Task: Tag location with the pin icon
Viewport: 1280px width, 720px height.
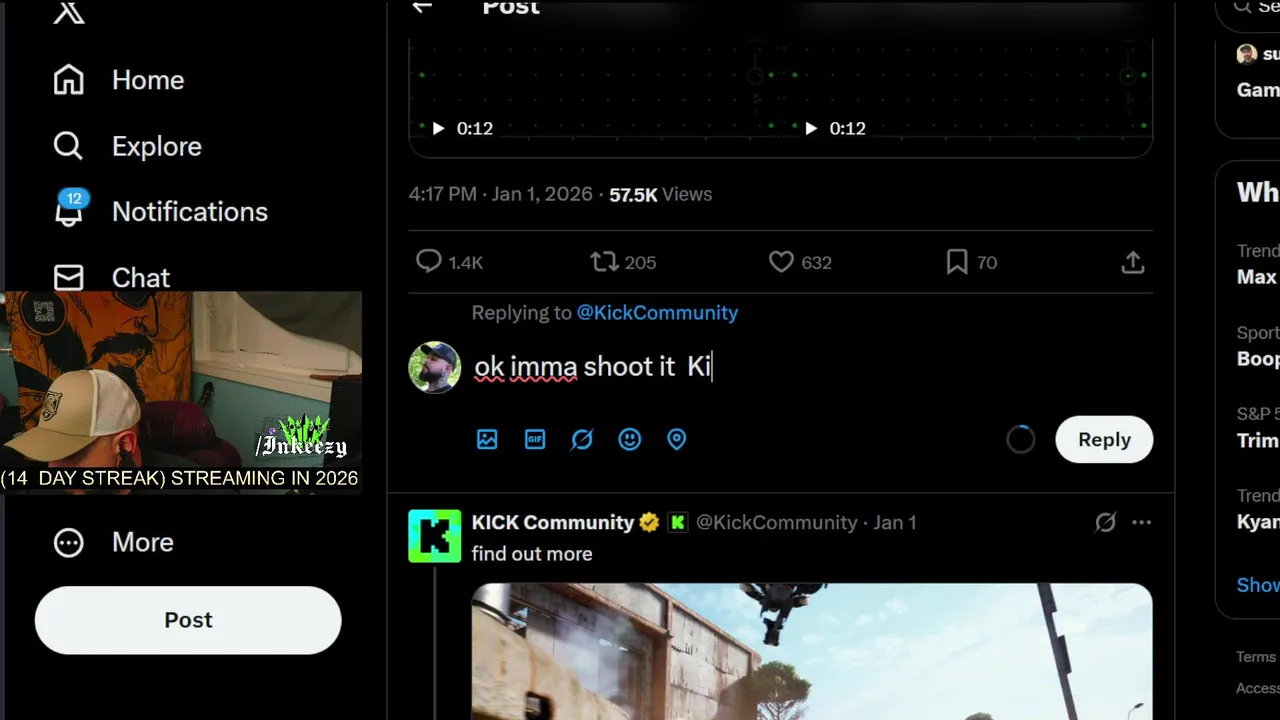Action: click(677, 439)
